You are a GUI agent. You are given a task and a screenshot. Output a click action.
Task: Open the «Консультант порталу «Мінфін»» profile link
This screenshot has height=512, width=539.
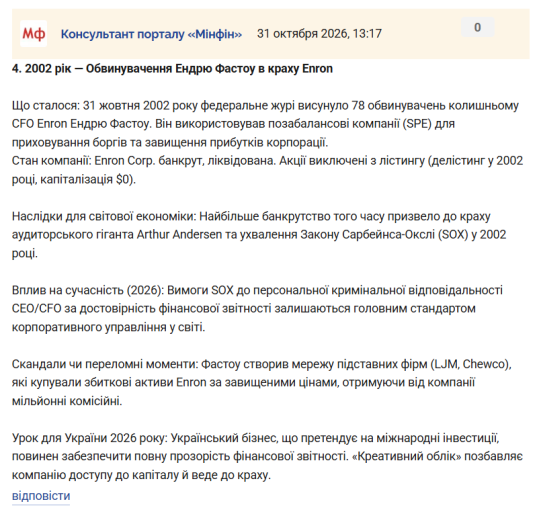tap(151, 34)
